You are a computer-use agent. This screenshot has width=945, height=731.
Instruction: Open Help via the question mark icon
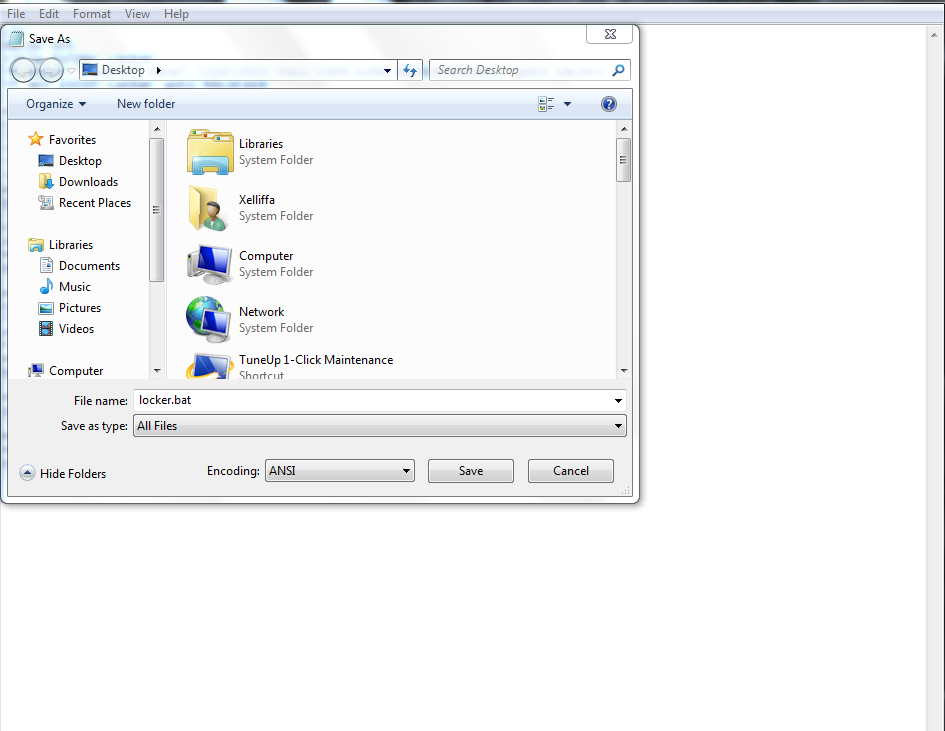coord(608,103)
